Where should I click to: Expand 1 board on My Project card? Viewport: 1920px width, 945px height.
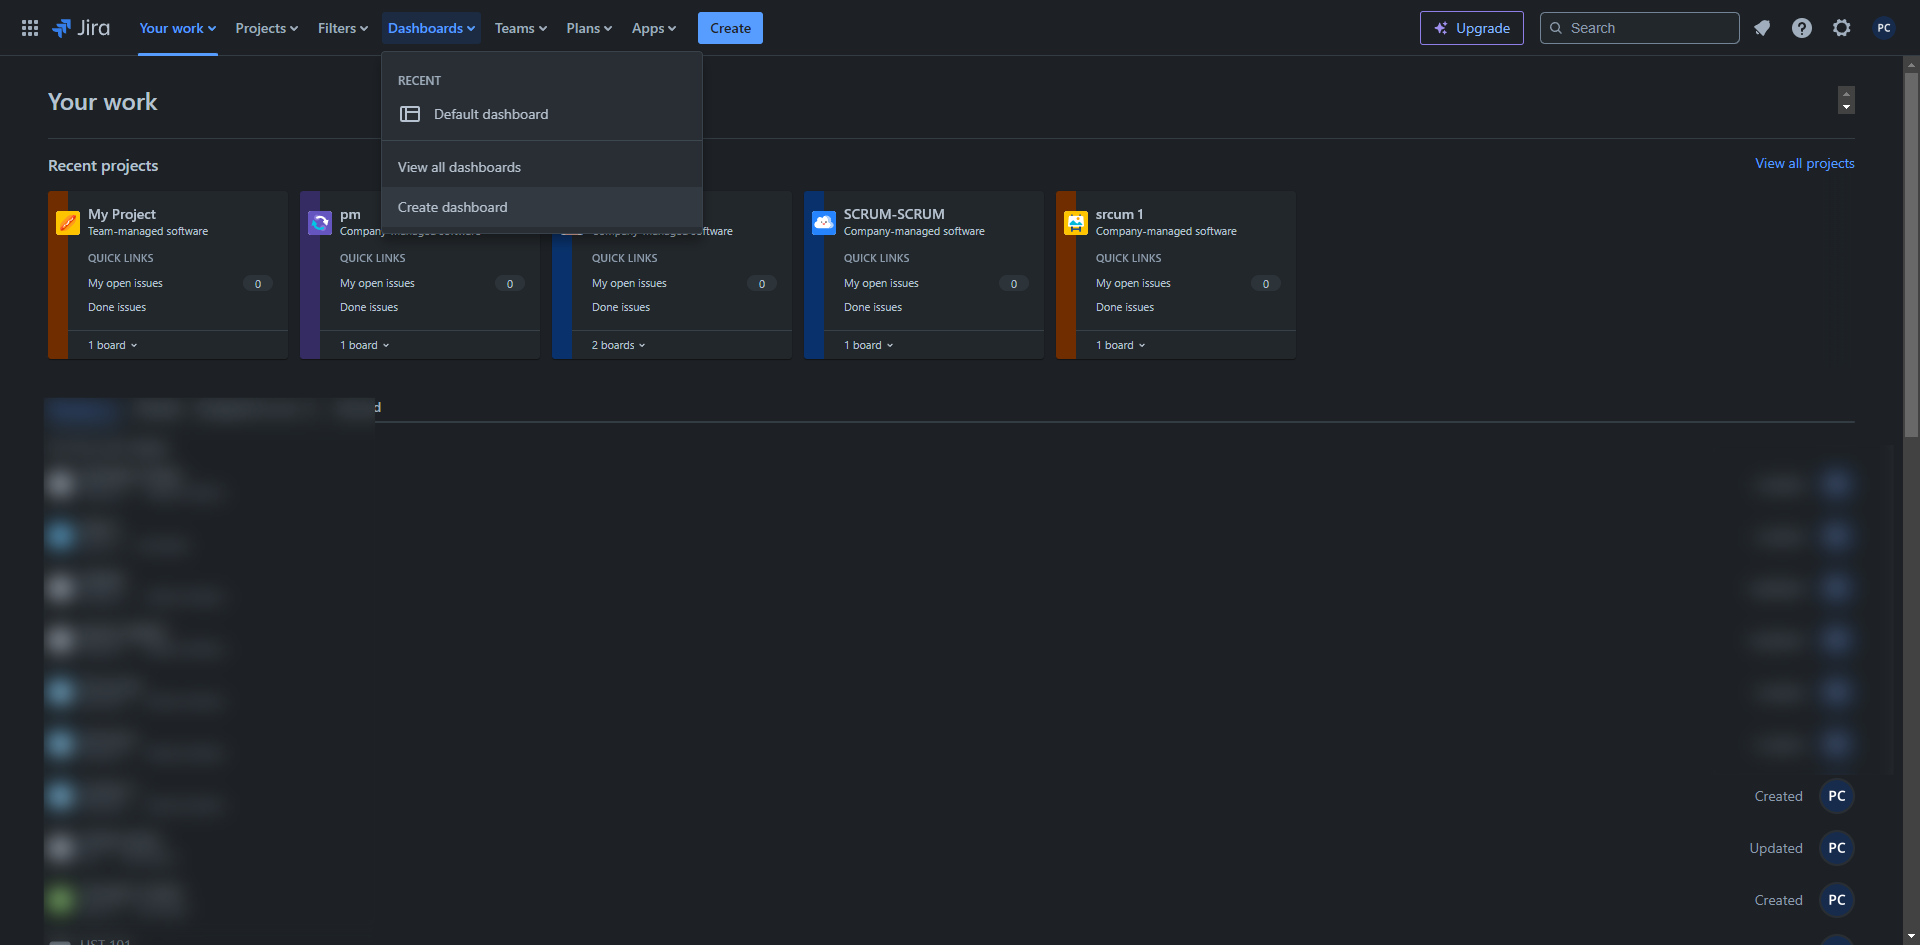(x=113, y=345)
